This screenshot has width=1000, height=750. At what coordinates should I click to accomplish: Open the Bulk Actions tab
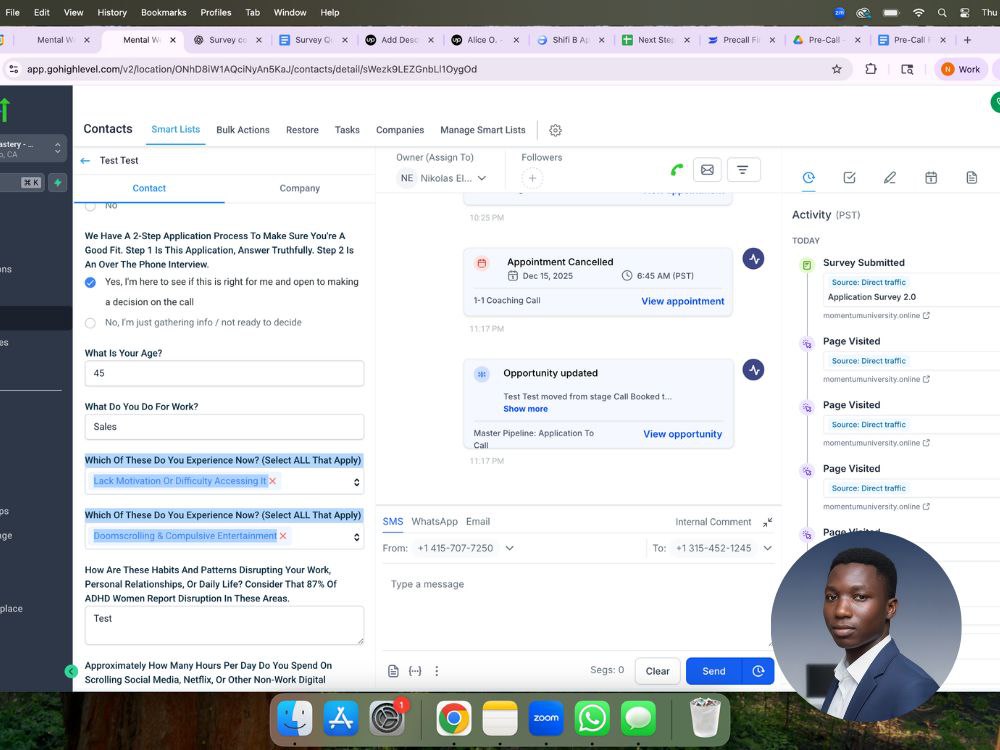click(243, 129)
